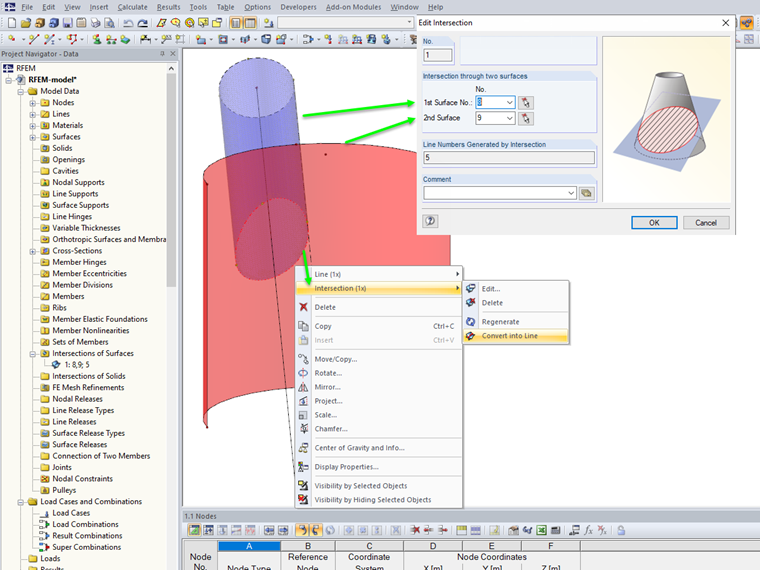
Task: Collapse the Model Data tree node
Action: 20,92
